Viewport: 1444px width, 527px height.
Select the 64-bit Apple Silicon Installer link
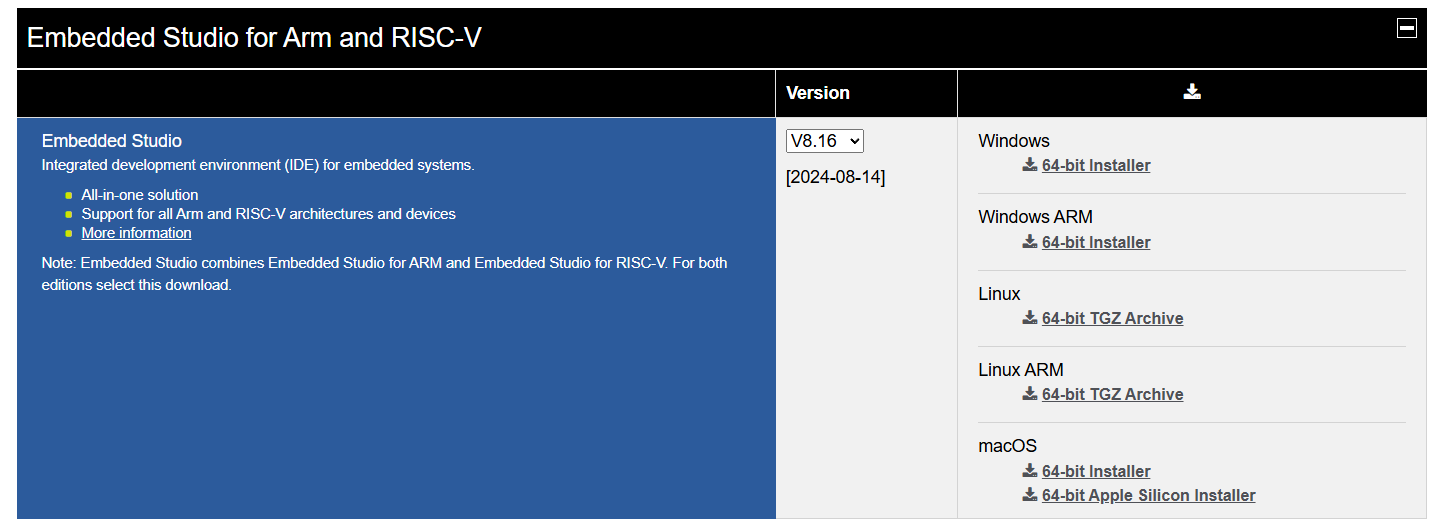1148,495
